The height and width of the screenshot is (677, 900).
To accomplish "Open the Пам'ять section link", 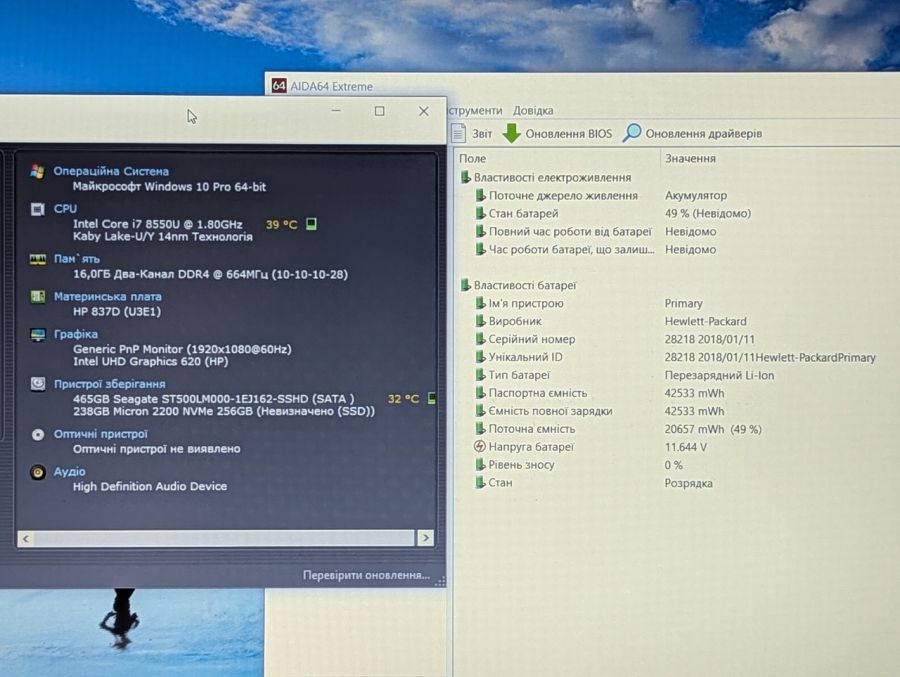I will [76, 259].
